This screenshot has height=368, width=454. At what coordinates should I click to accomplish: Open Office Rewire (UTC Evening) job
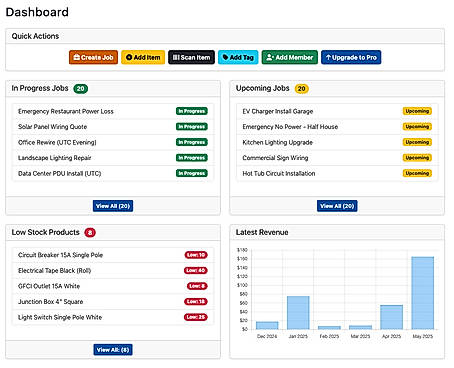pos(113,142)
